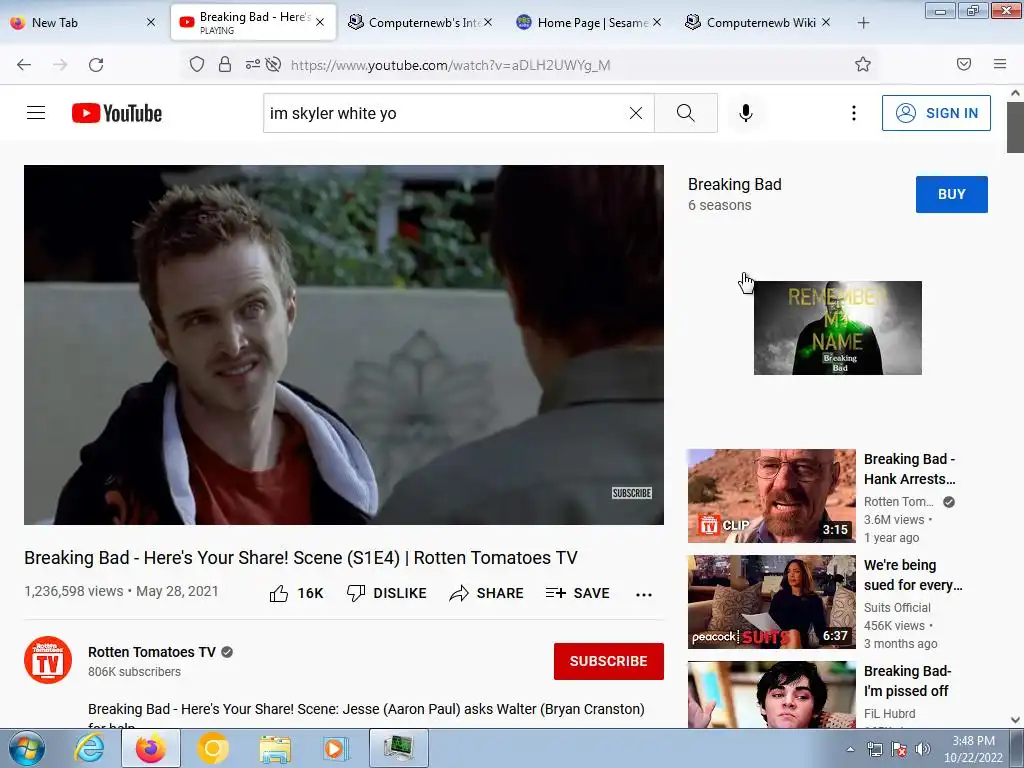
Task: Click scrollbar down arrow
Action: pyautogui.click(x=1015, y=720)
